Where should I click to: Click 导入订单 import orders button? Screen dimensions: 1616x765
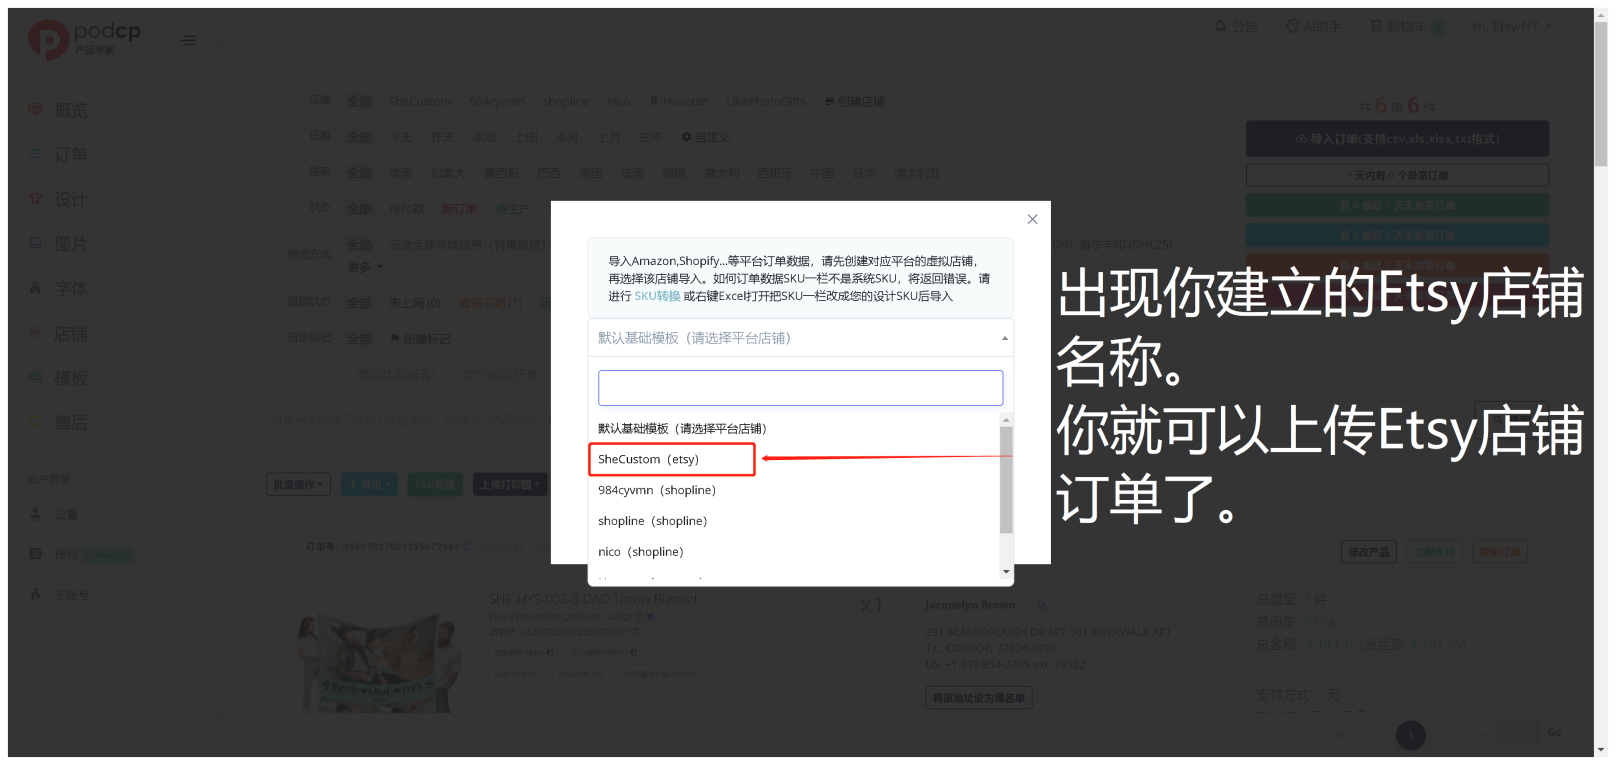pos(1397,139)
